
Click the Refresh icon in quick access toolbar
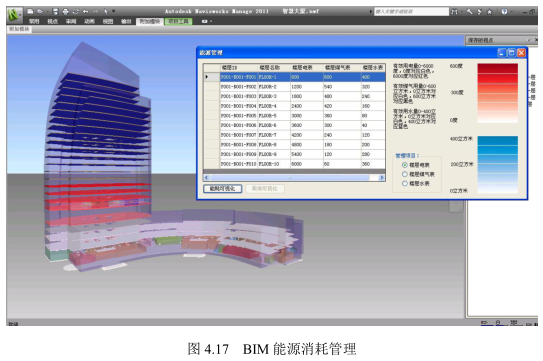click(75, 11)
